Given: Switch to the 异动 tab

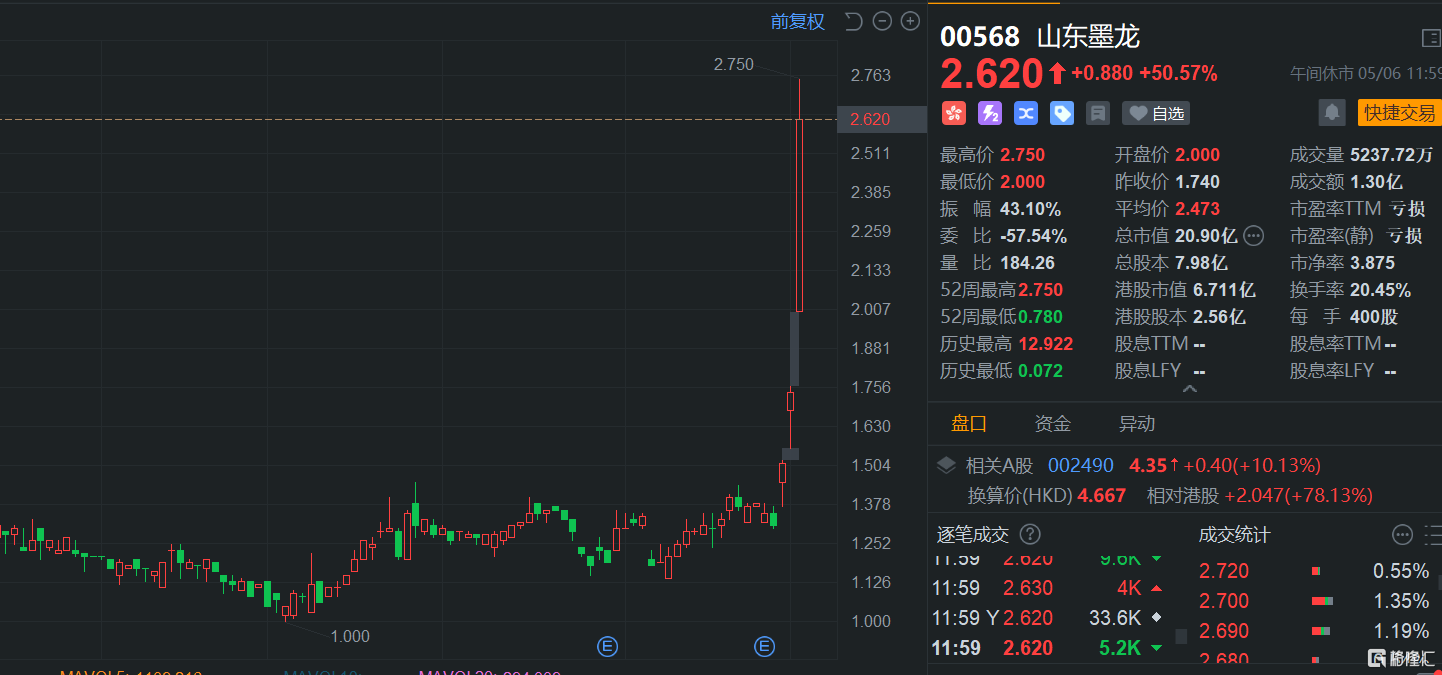Looking at the screenshot, I should (x=1137, y=424).
